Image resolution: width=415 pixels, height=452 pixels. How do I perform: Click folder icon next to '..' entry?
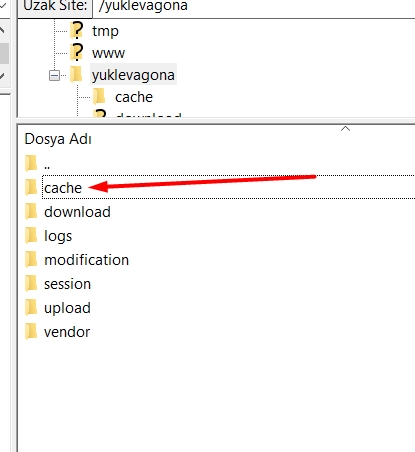pyautogui.click(x=31, y=163)
